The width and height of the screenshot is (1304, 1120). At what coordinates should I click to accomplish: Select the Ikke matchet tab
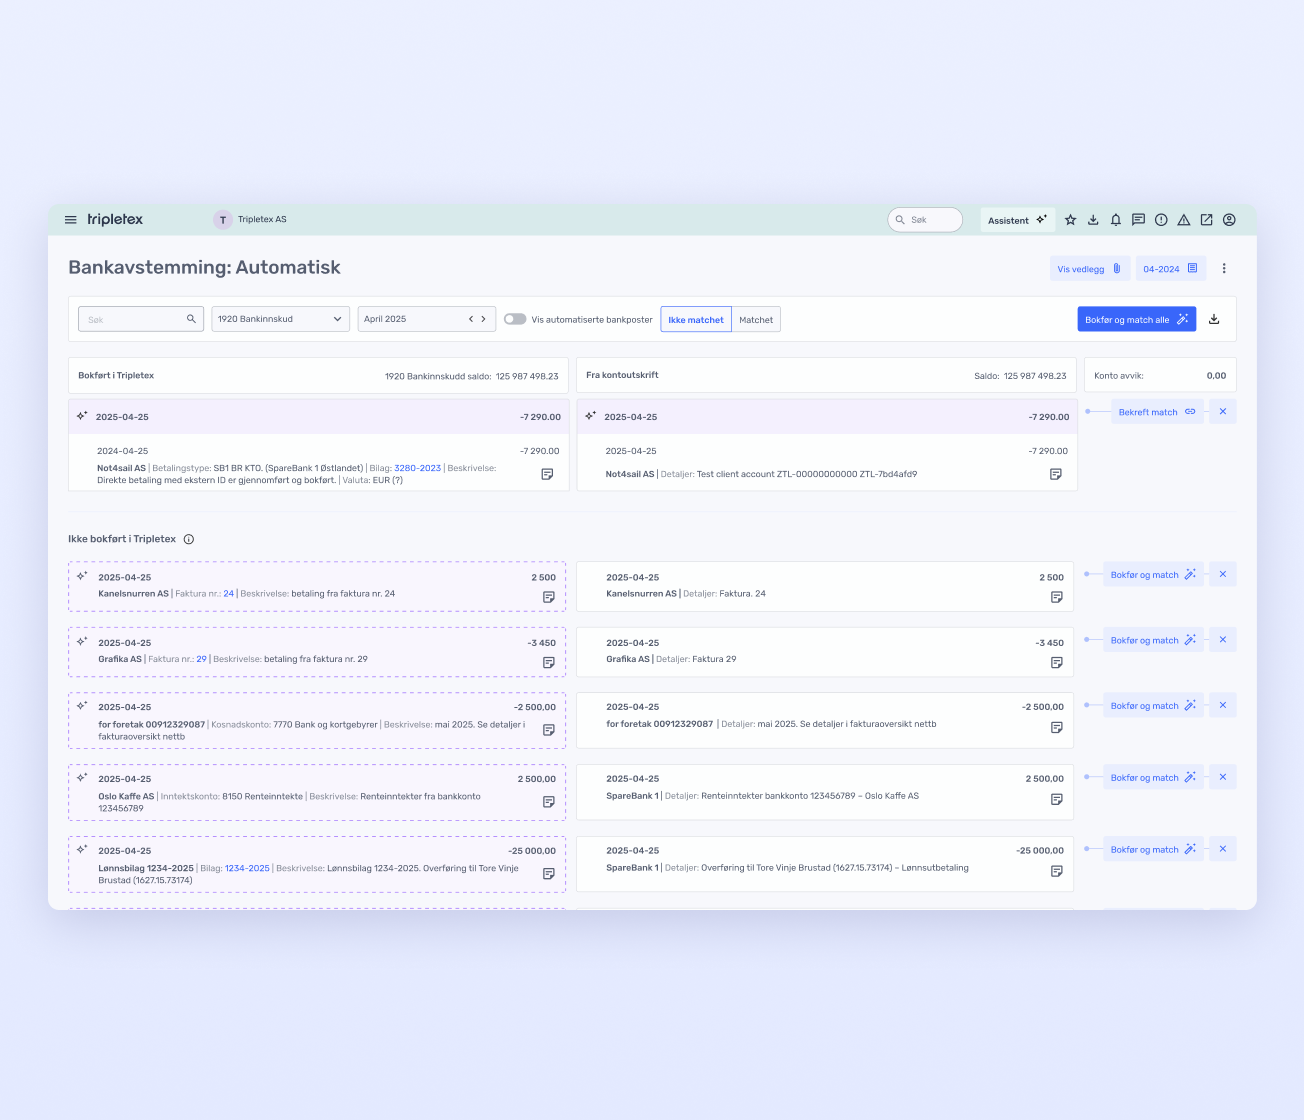[x=696, y=320]
